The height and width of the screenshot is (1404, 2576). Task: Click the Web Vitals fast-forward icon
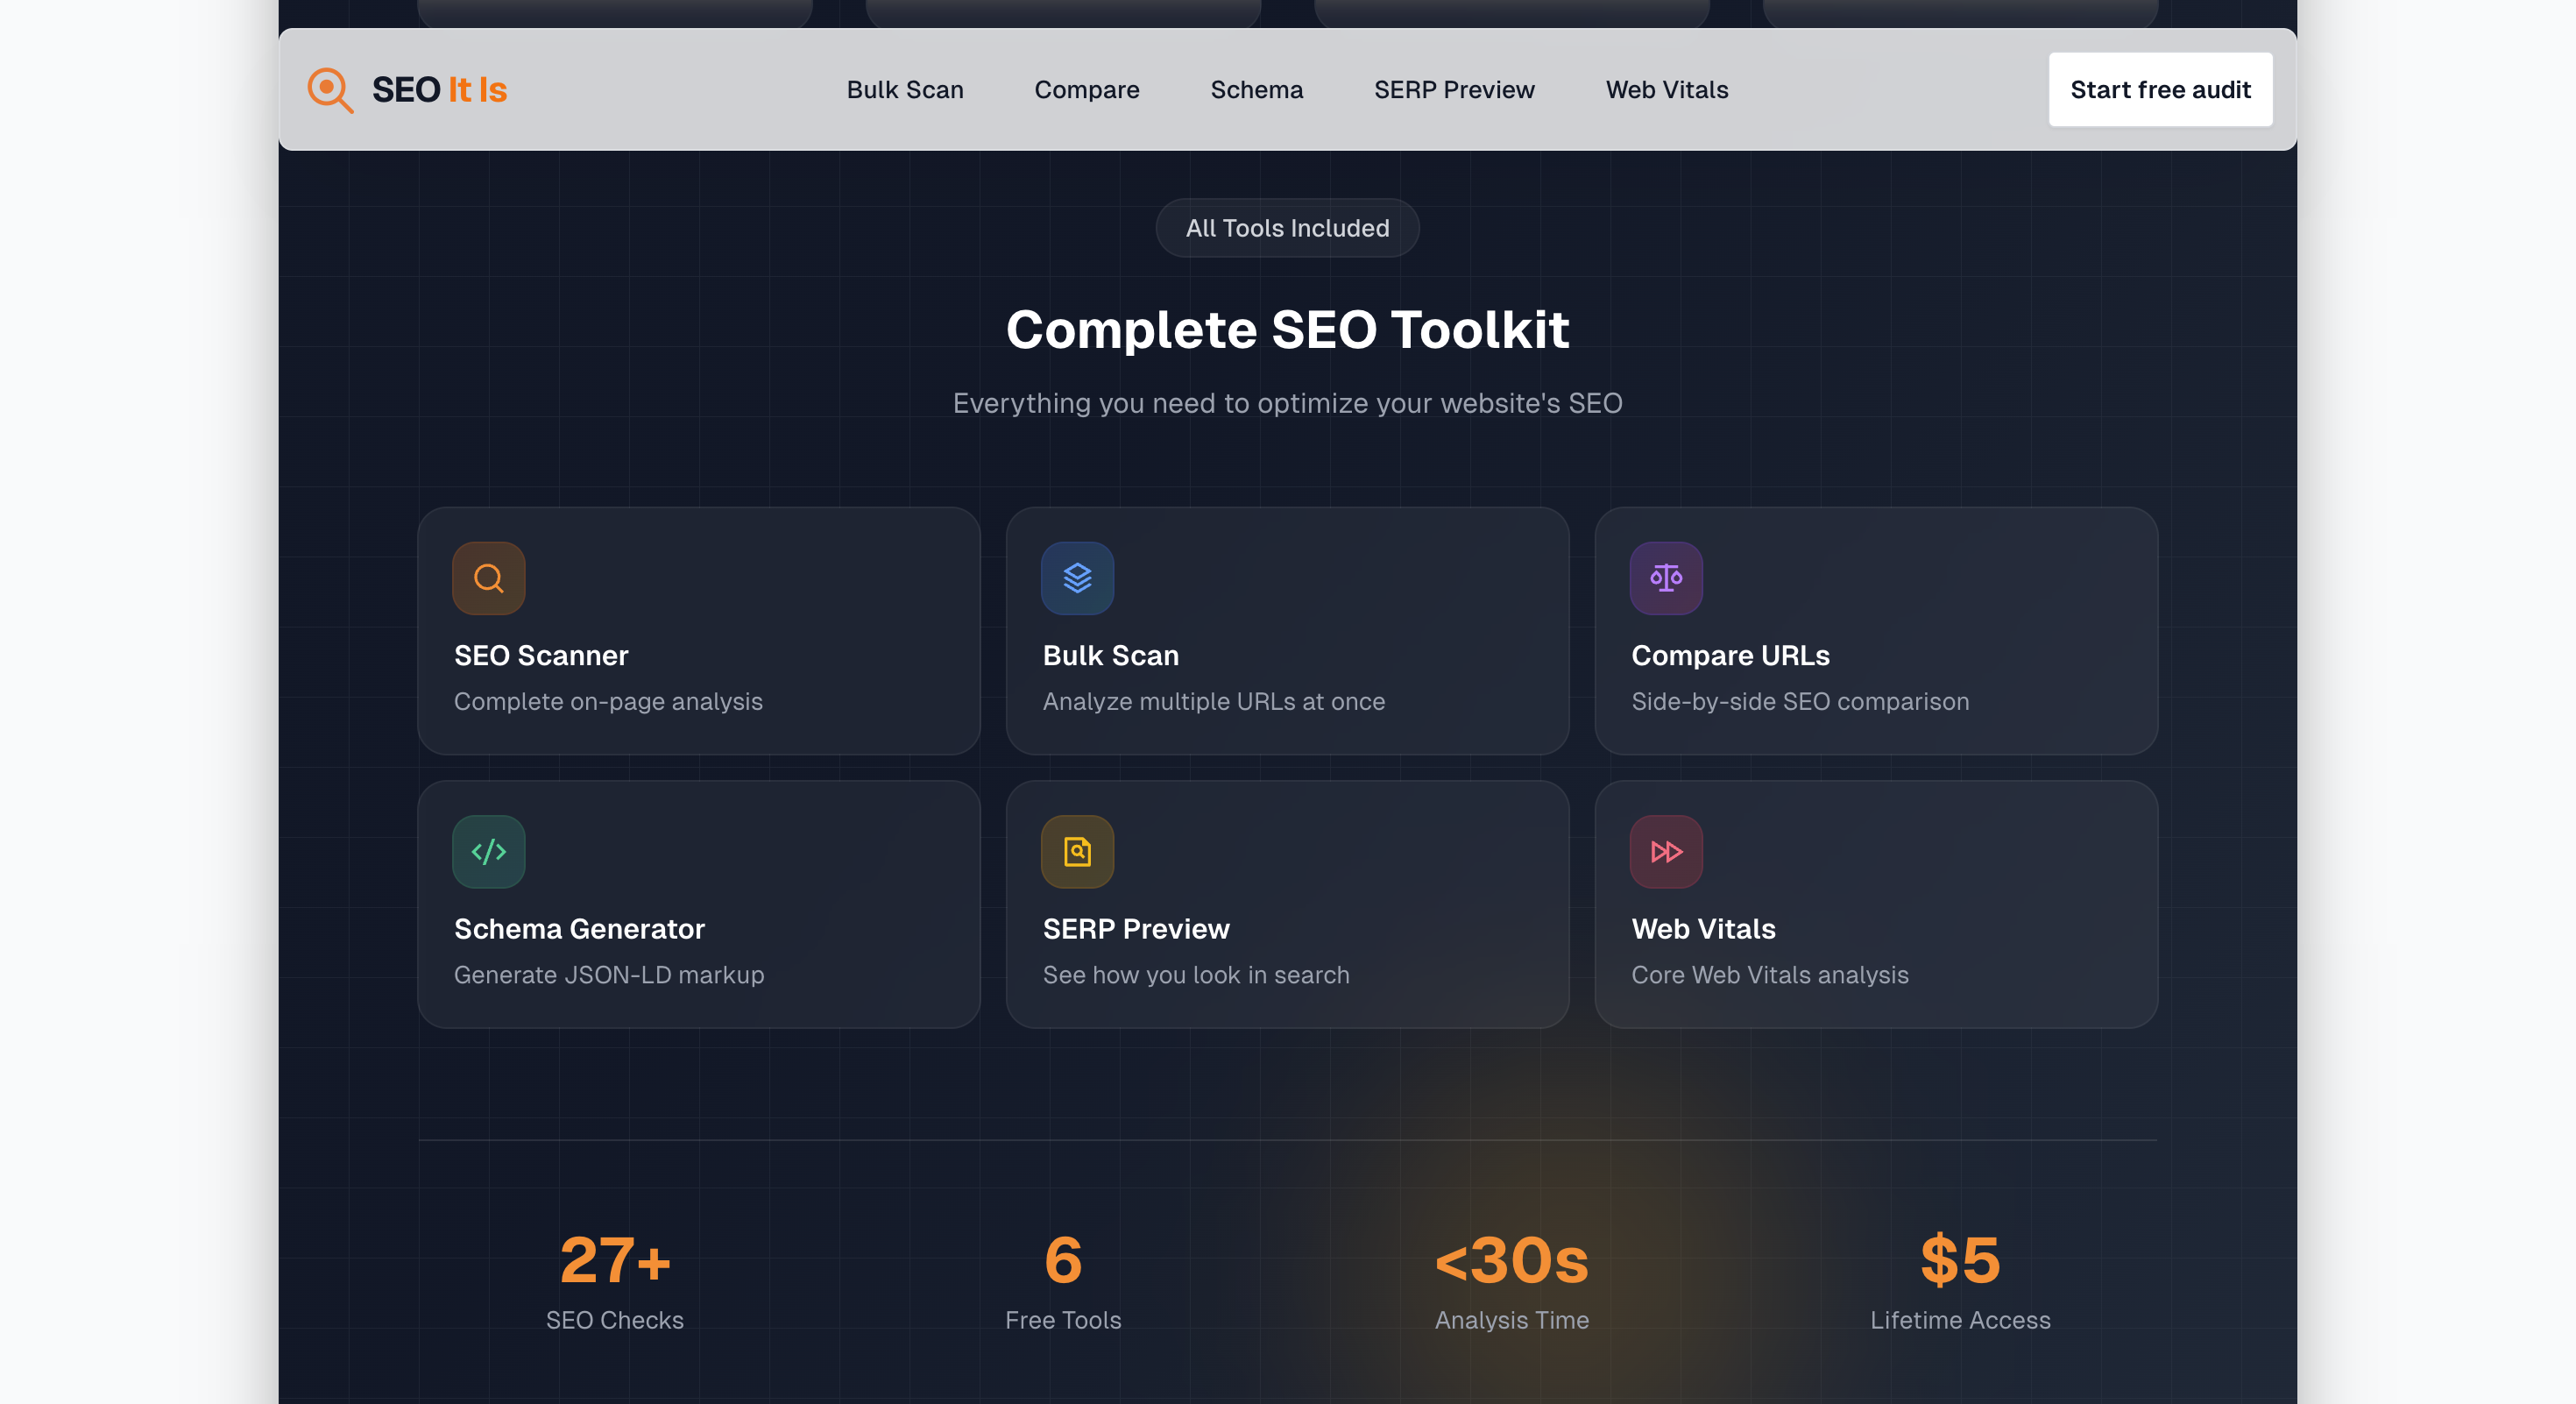(x=1665, y=852)
